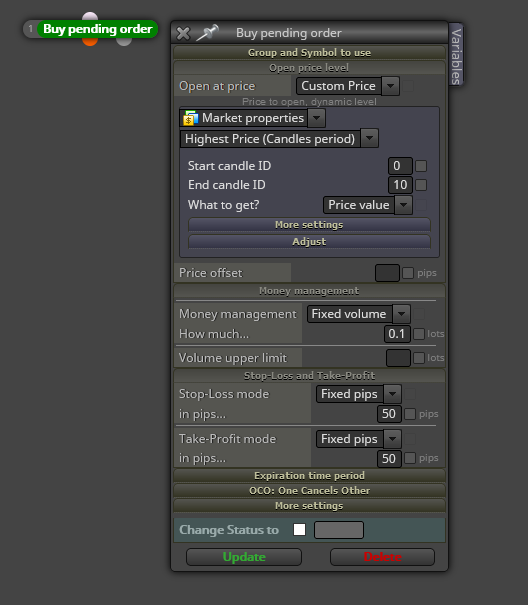This screenshot has width=528, height=605.
Task: Collapse the Money management section header
Action: 310,291
